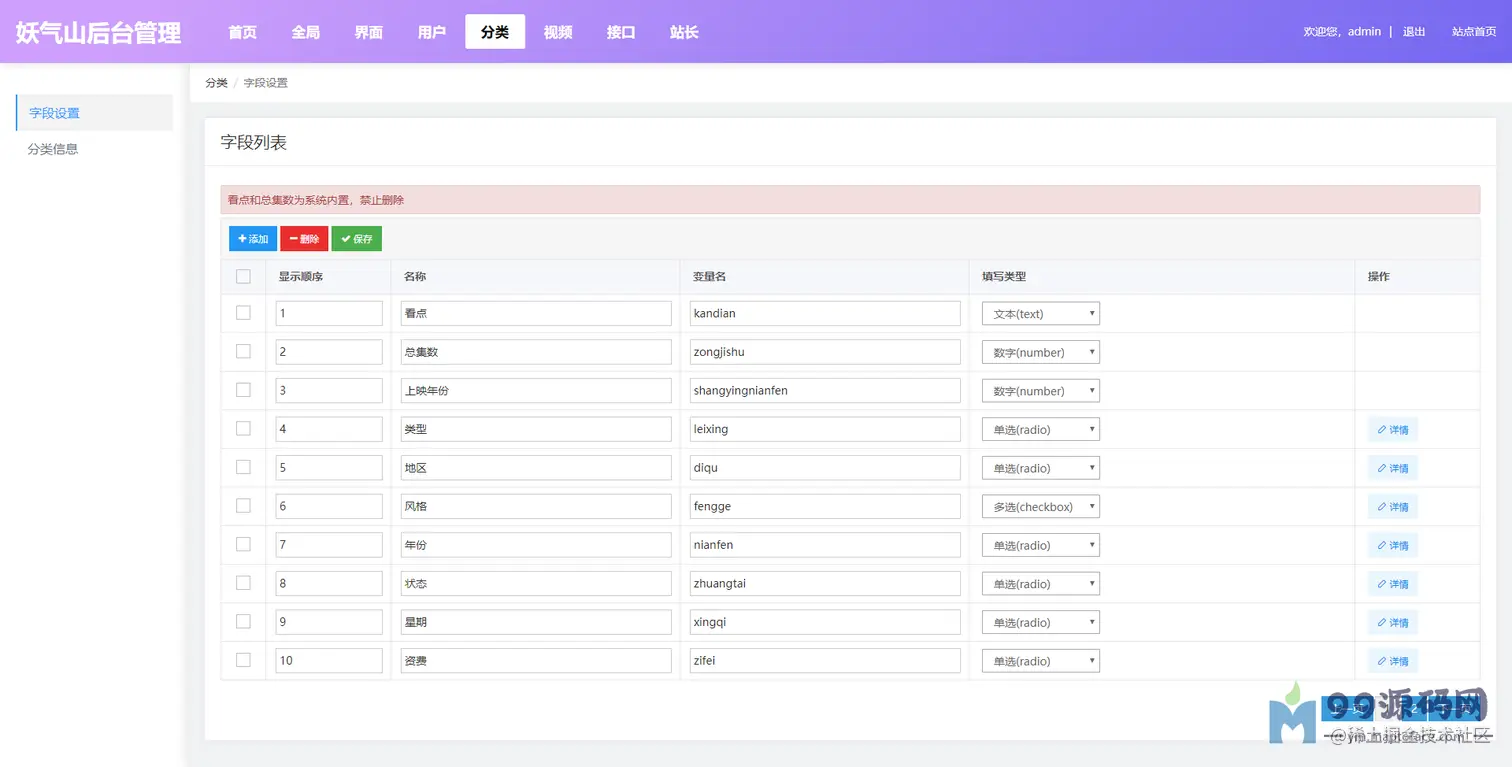Open the type dropdown for kandian
The width and height of the screenshot is (1512, 767).
click(x=1040, y=313)
